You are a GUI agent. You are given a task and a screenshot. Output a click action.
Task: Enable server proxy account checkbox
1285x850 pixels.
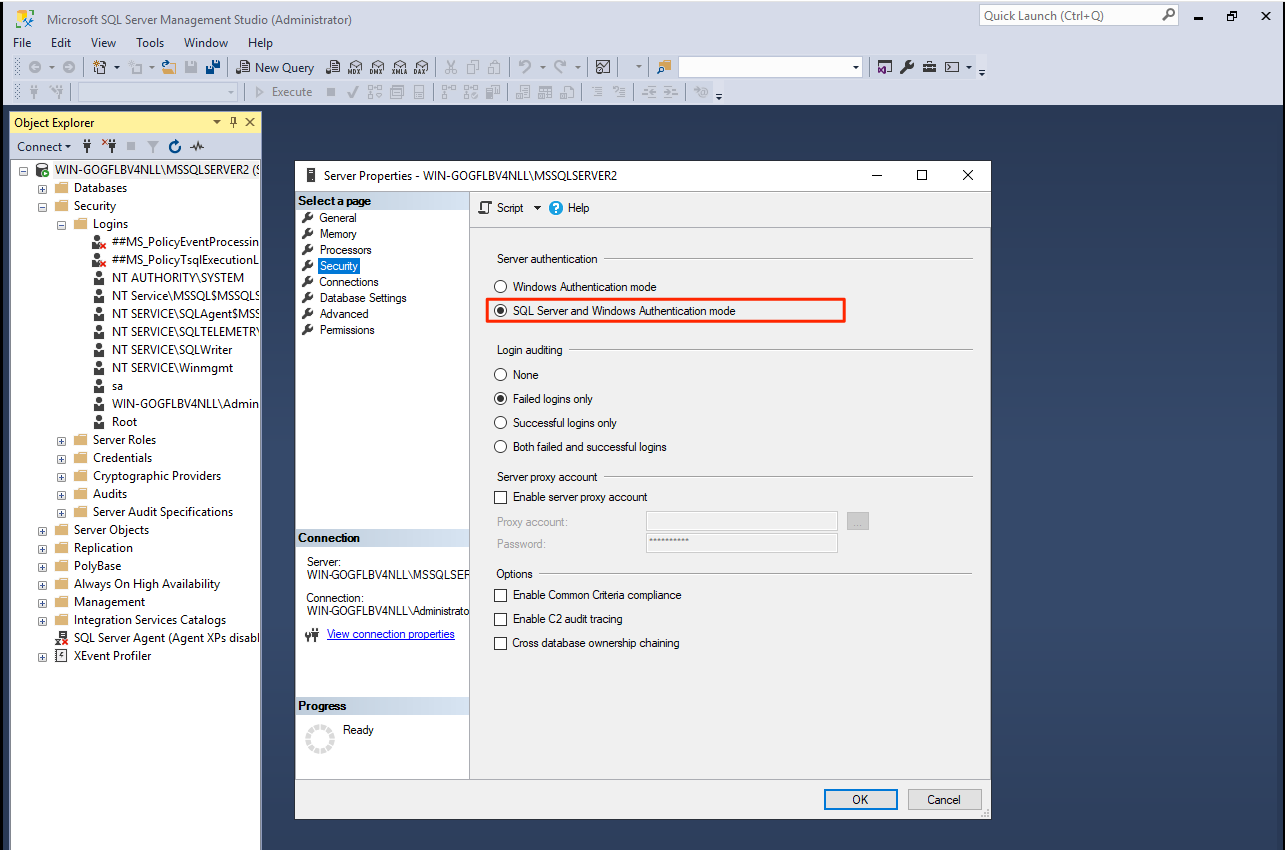pos(501,497)
